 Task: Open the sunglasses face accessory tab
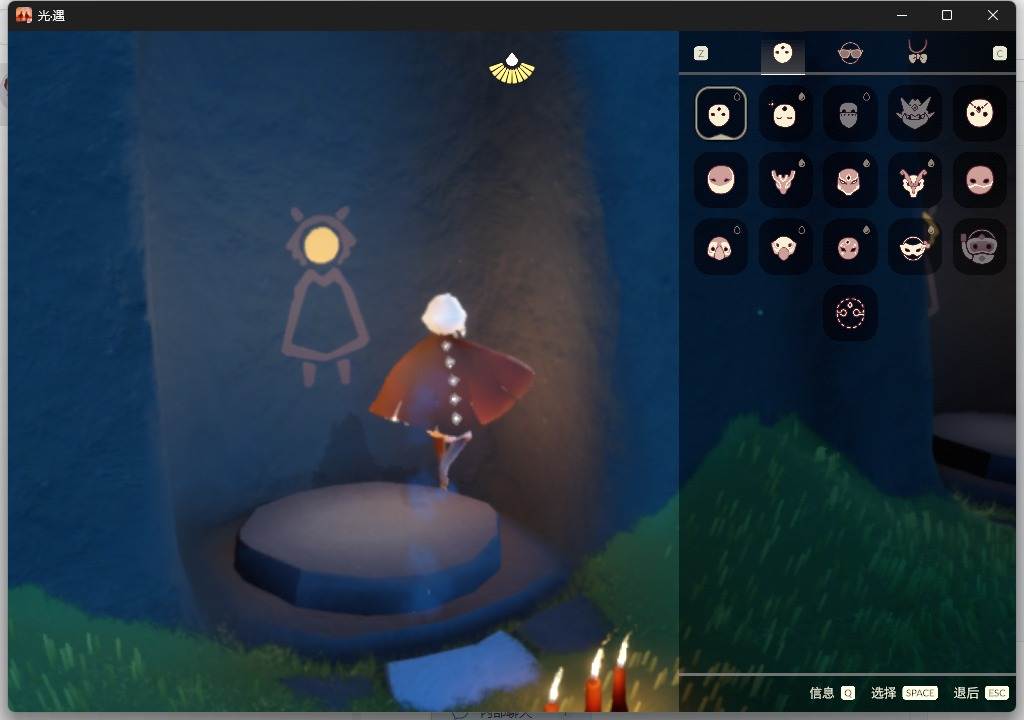[x=850, y=53]
